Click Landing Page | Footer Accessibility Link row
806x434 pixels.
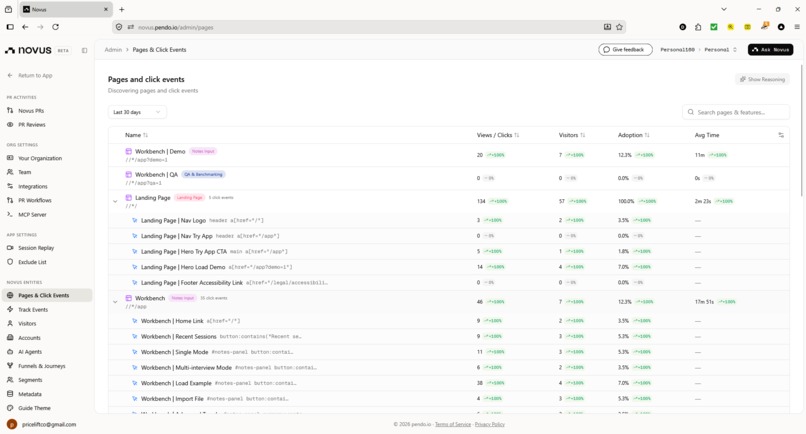click(x=449, y=282)
